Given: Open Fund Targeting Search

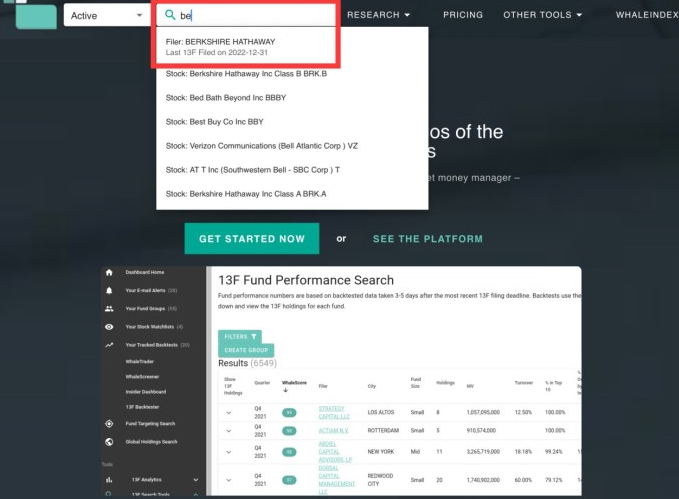Looking at the screenshot, I should coord(150,424).
